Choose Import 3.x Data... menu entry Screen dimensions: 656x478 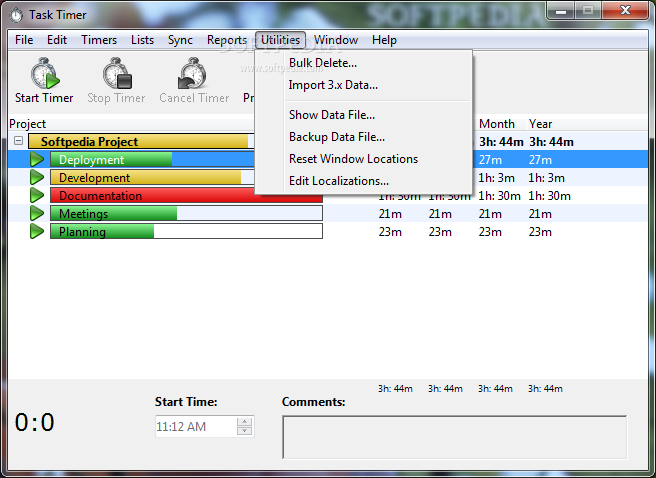364,85
